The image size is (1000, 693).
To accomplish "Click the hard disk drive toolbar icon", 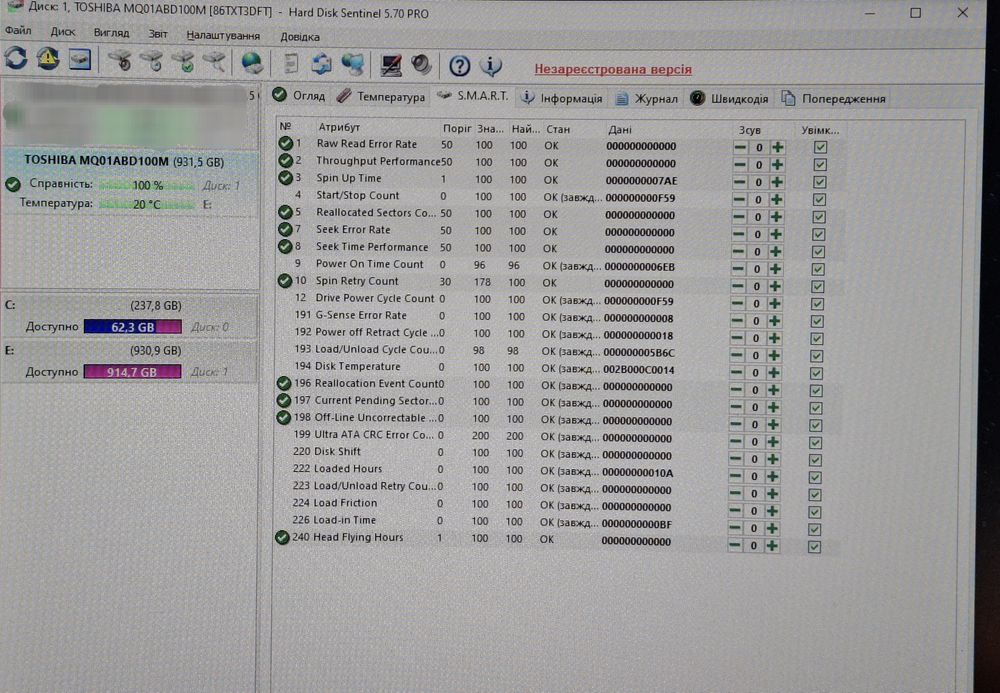I will click(80, 60).
